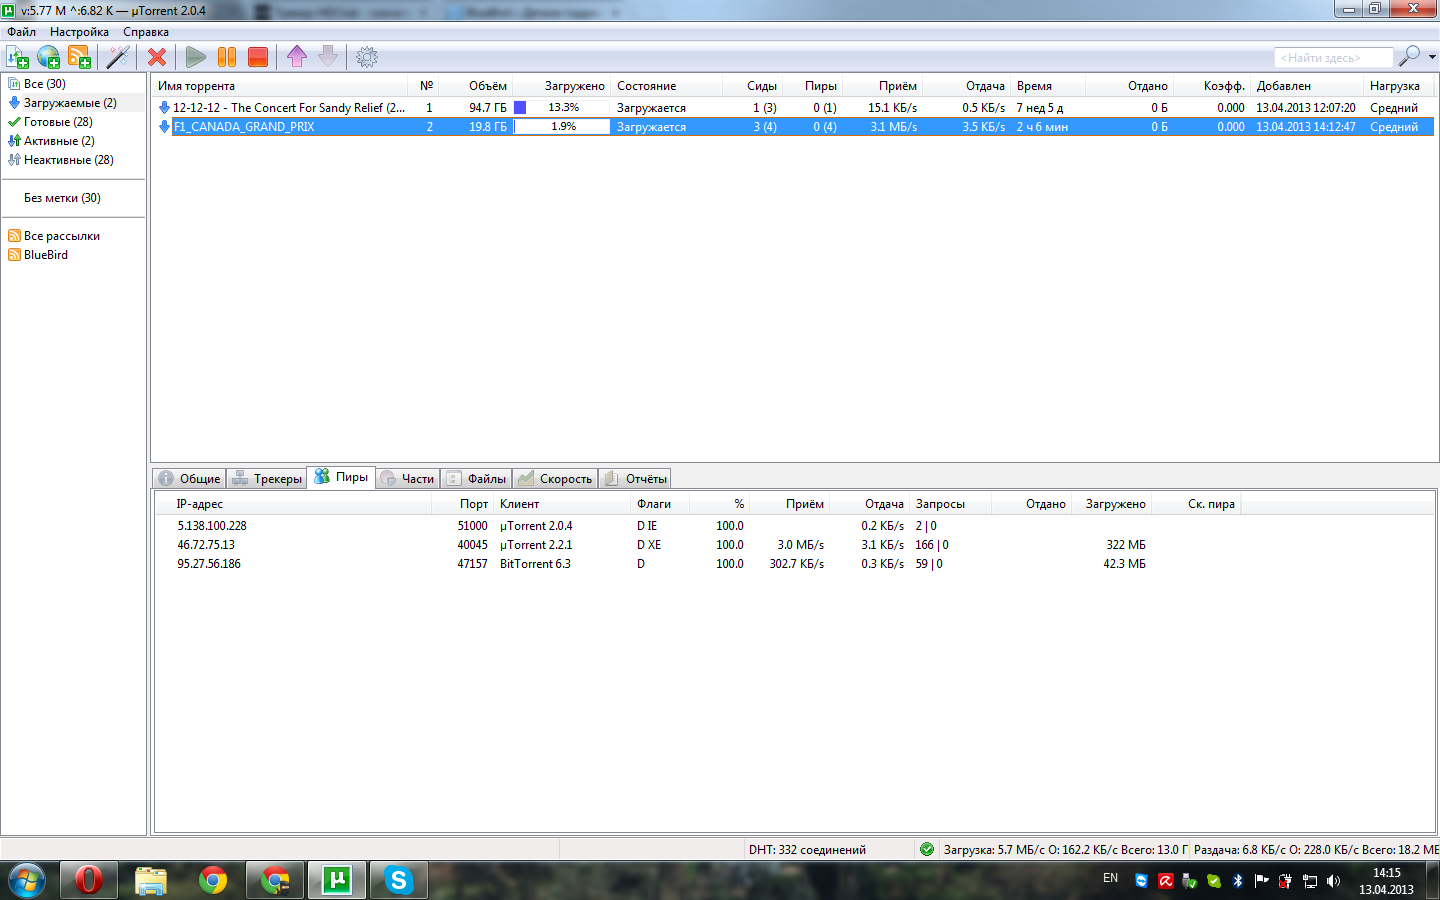Sort peers by Запросы column

(950, 504)
